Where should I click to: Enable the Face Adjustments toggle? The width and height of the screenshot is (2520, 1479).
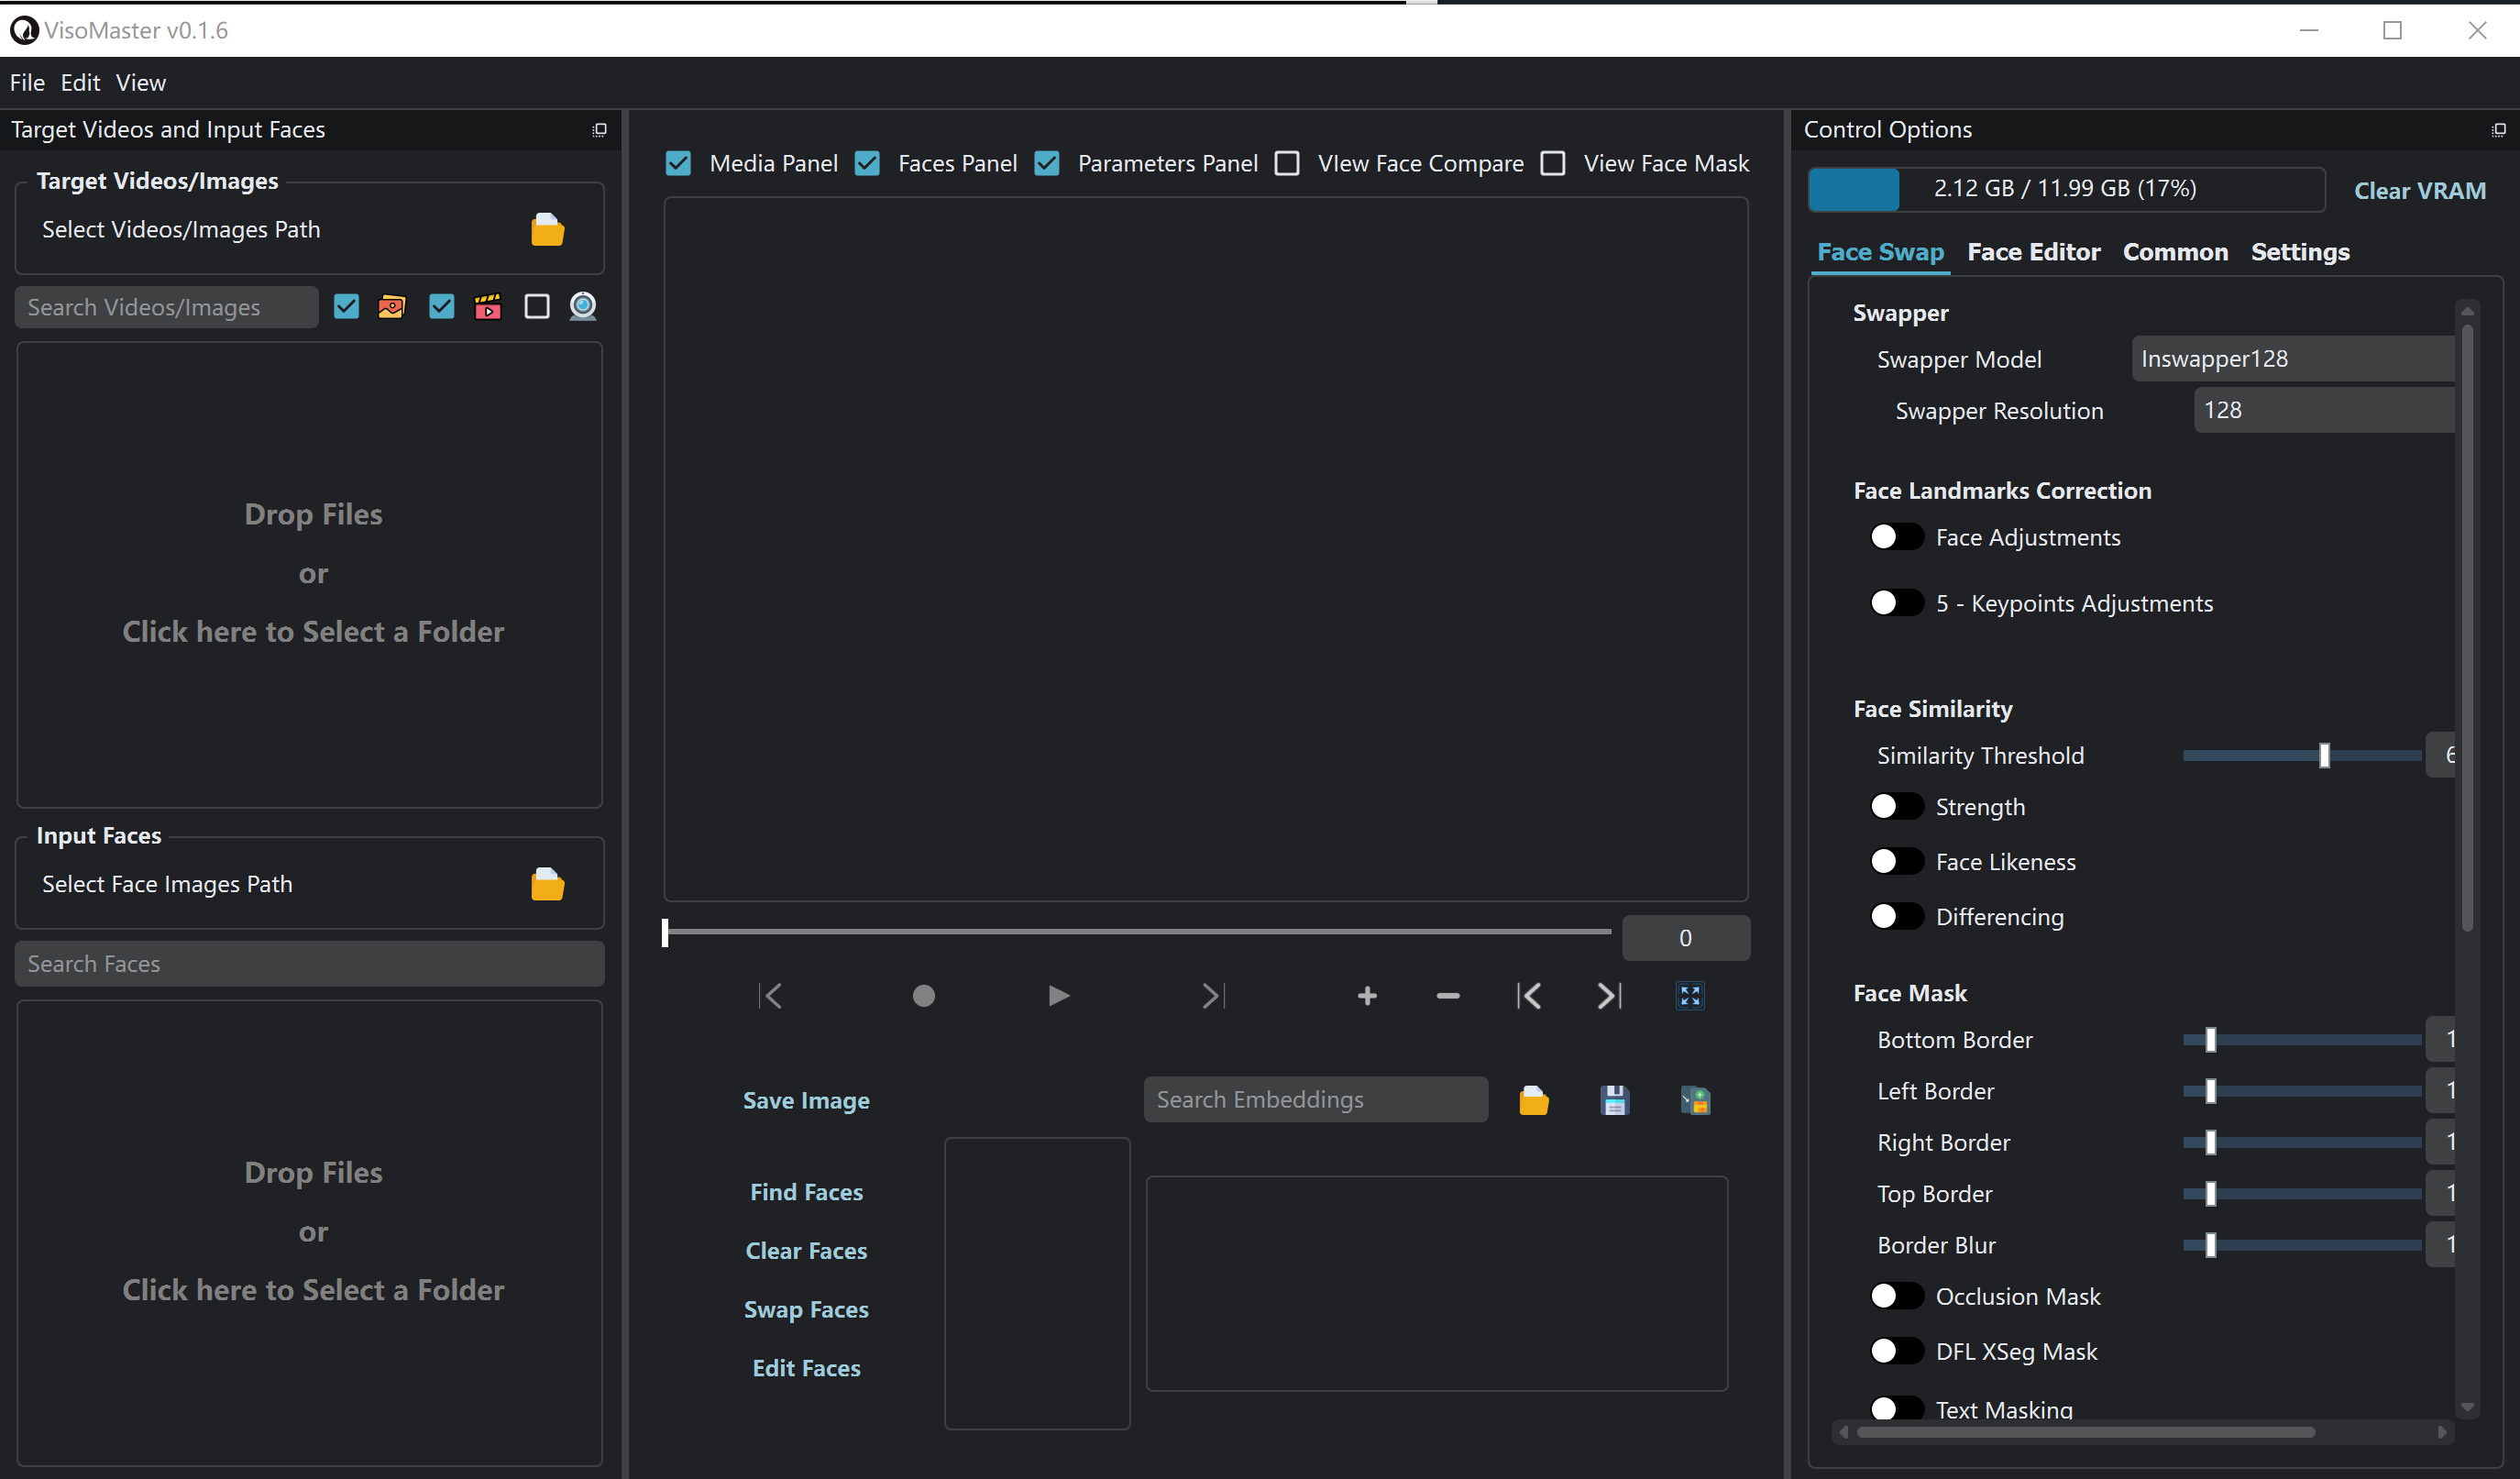click(1896, 537)
